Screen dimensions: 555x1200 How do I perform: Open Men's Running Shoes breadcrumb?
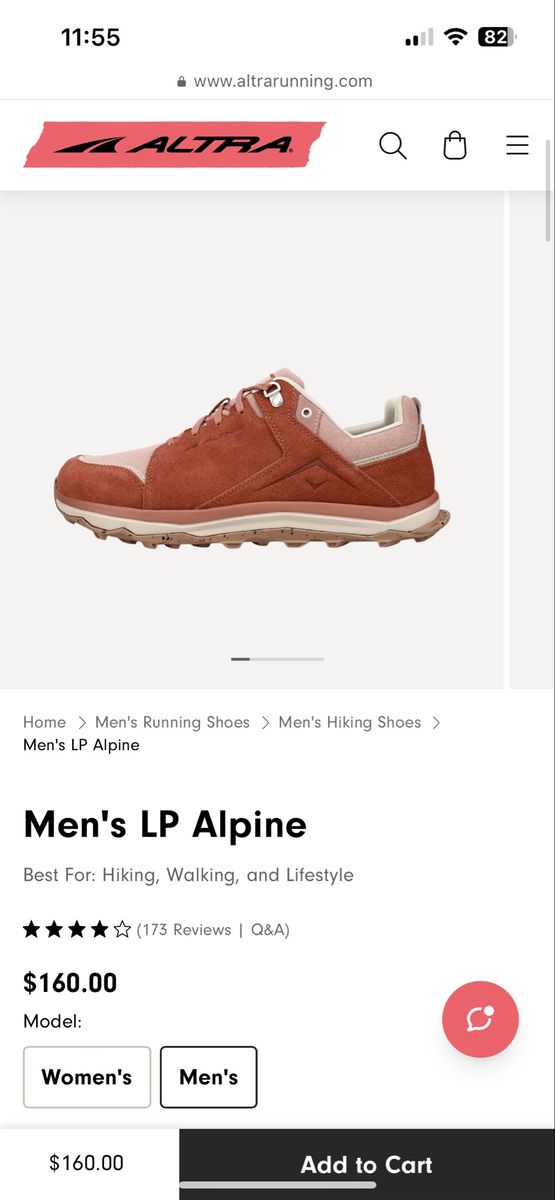[x=172, y=722]
